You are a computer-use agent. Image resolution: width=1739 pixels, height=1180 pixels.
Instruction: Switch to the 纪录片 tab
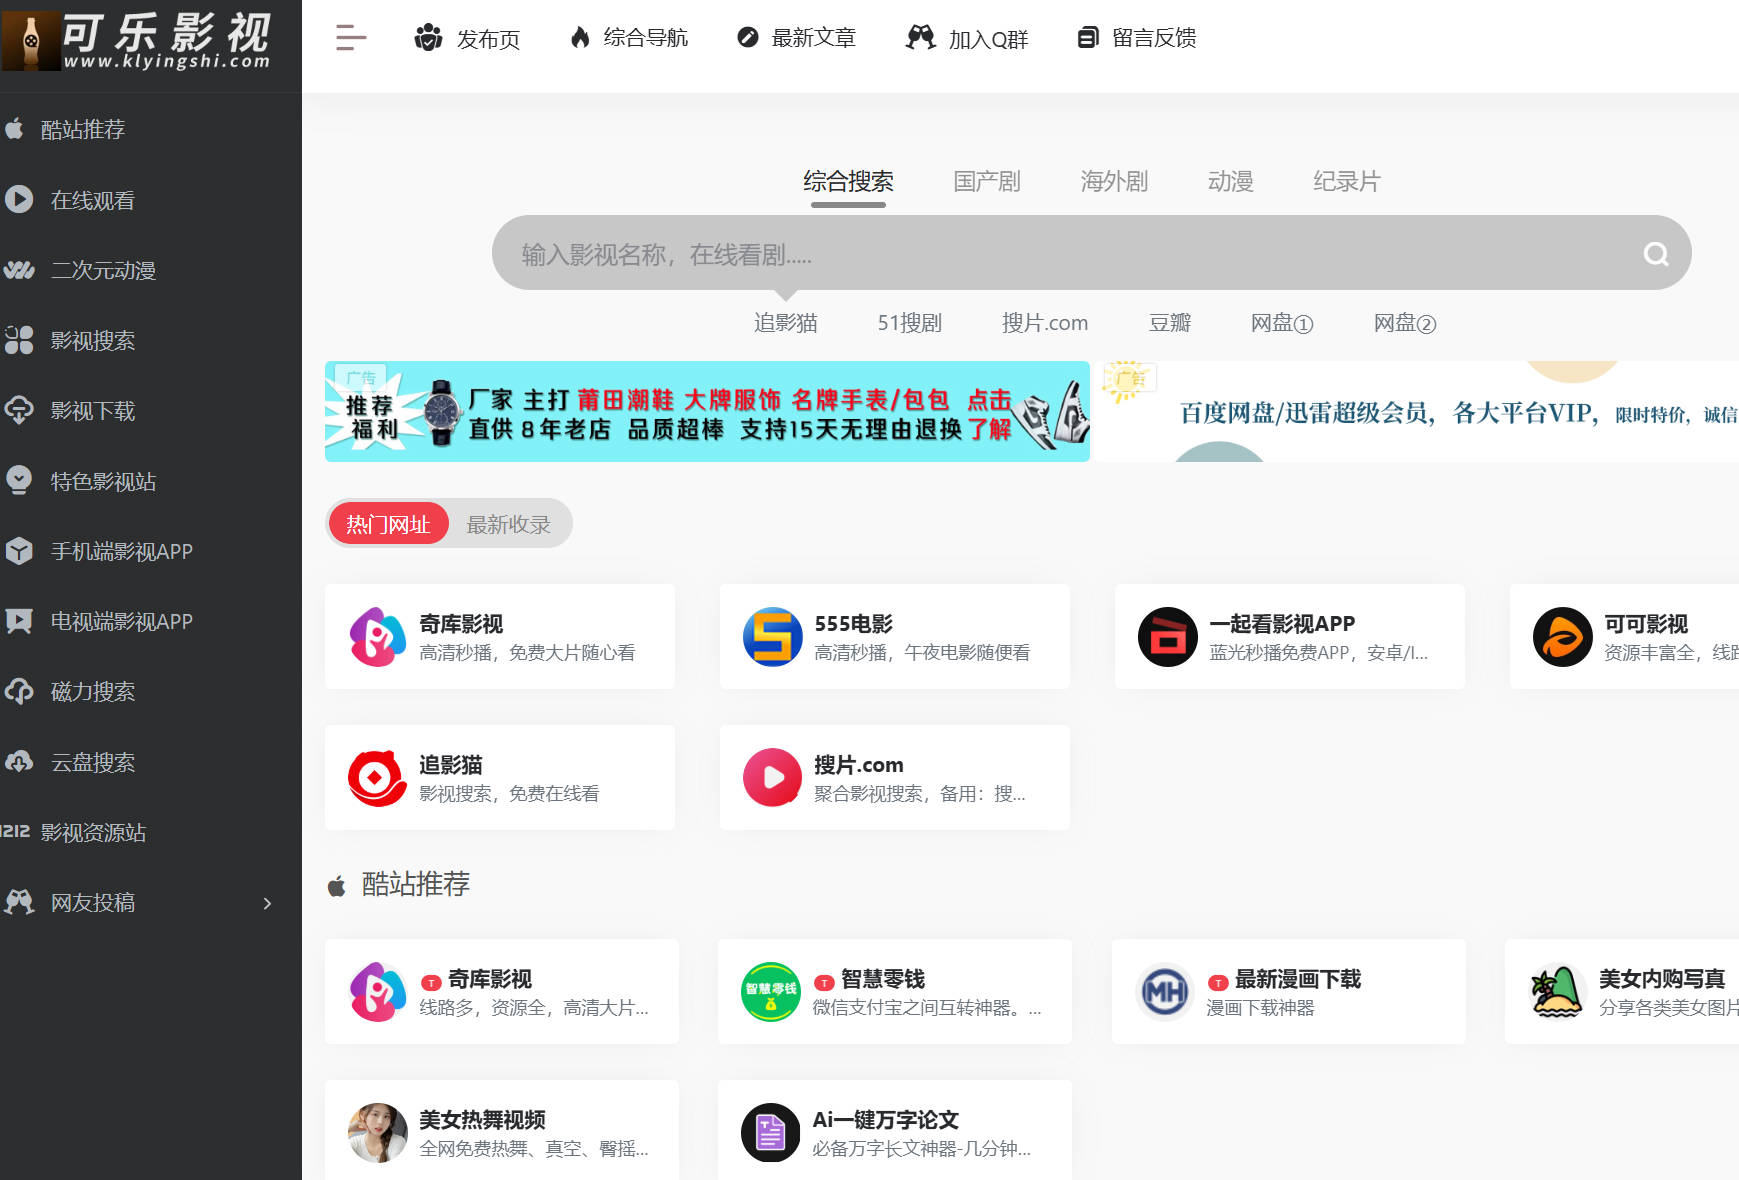[x=1345, y=181]
